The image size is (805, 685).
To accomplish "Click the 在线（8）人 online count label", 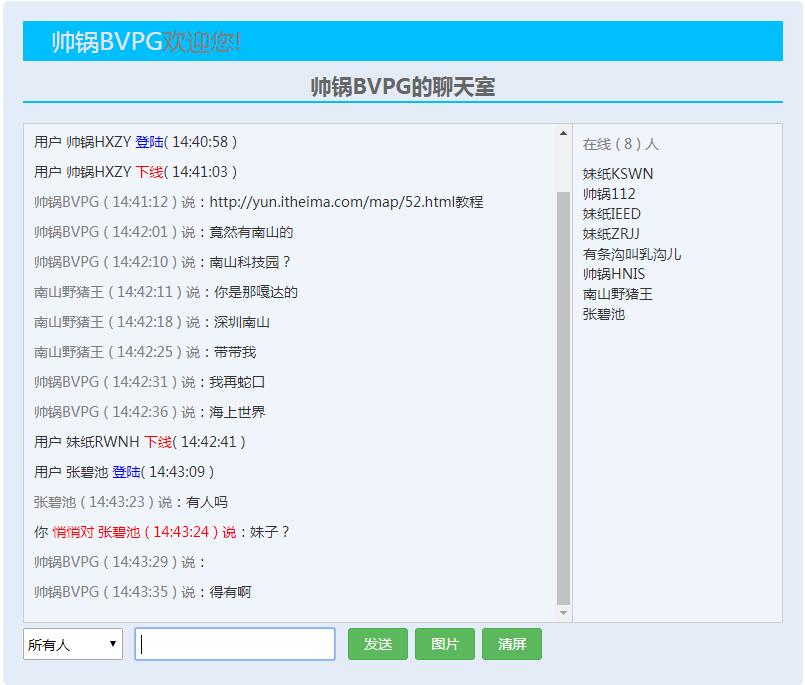I will coord(620,144).
